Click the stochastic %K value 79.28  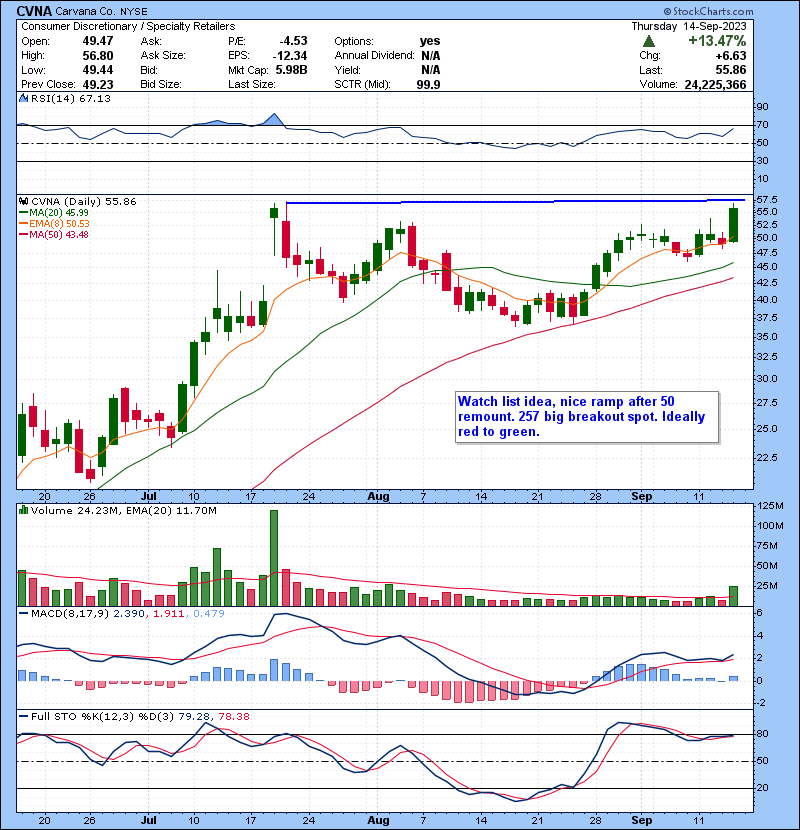tap(194, 717)
